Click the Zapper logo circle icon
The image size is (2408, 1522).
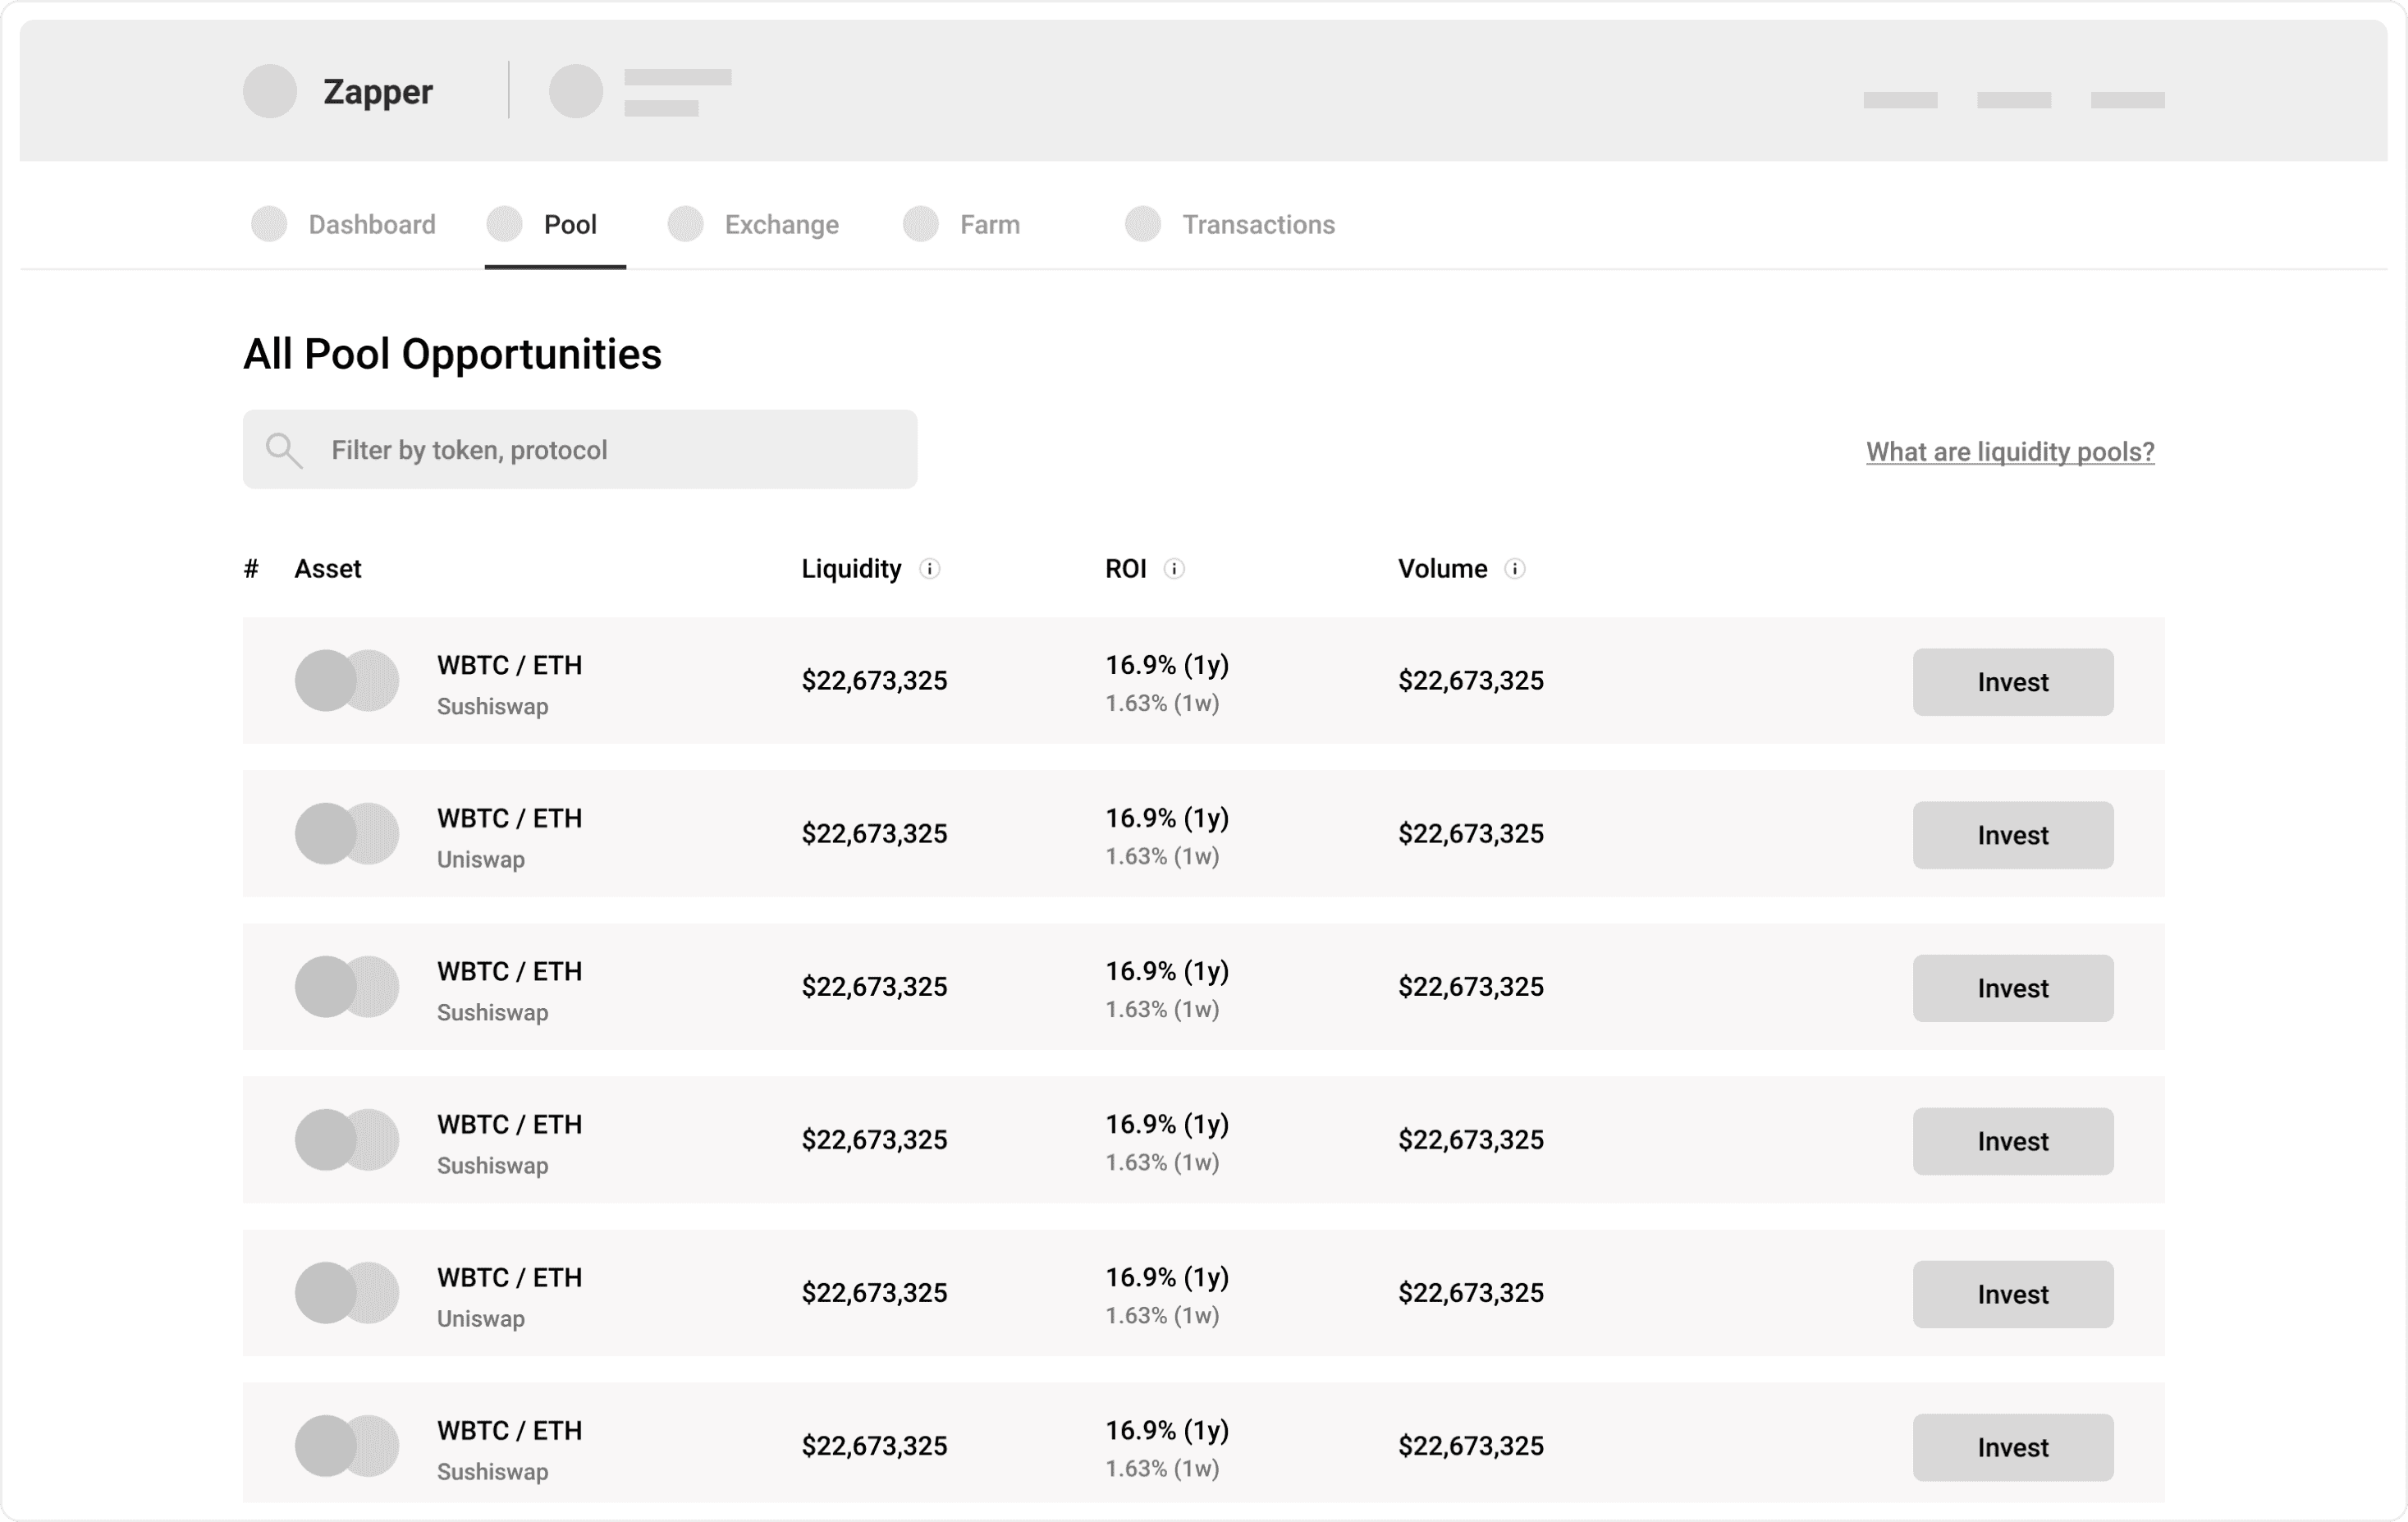pos(270,91)
